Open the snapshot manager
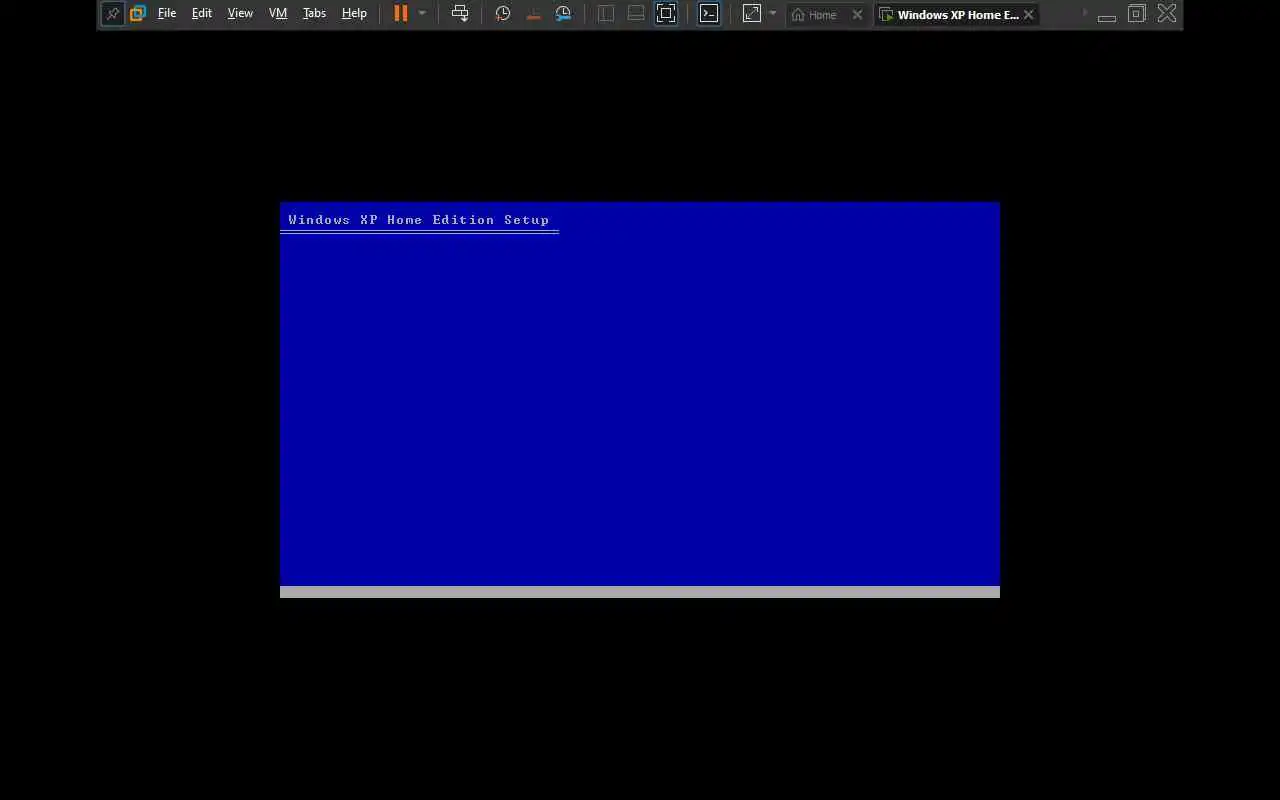This screenshot has height=800, width=1280. (x=564, y=14)
